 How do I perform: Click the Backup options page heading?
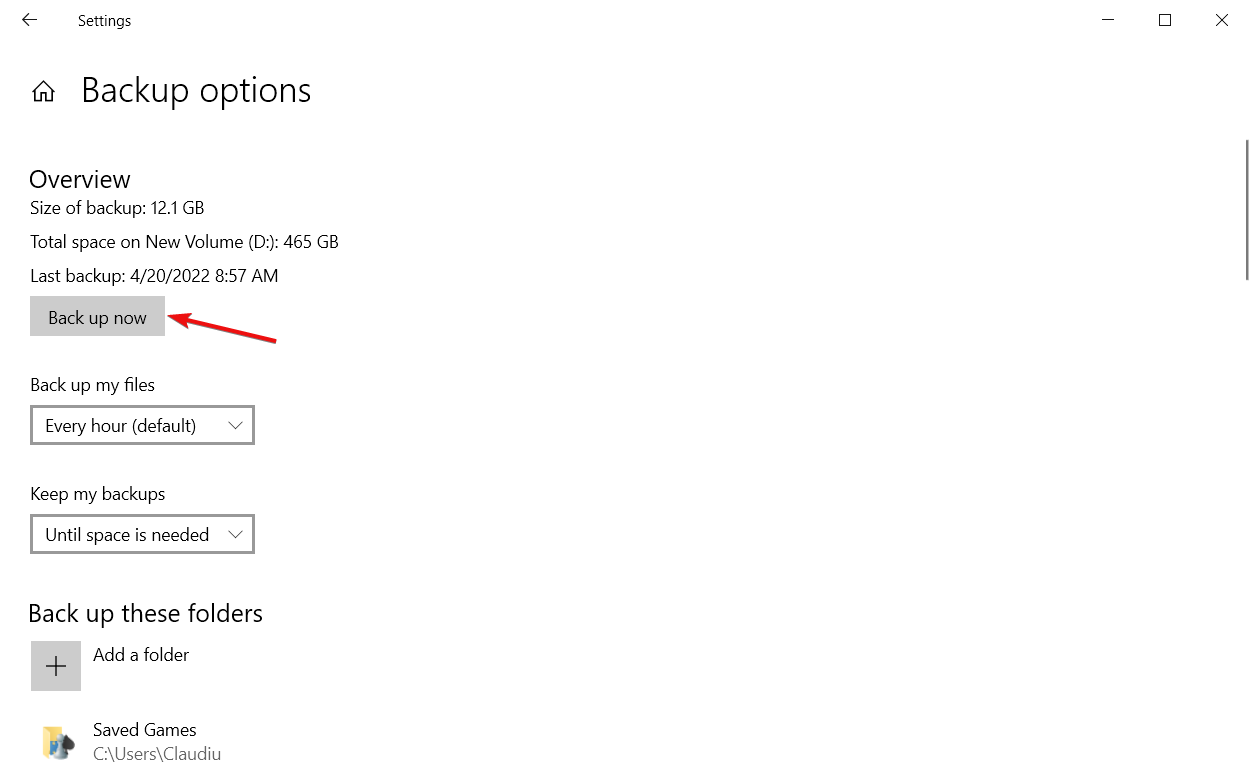[x=196, y=90]
